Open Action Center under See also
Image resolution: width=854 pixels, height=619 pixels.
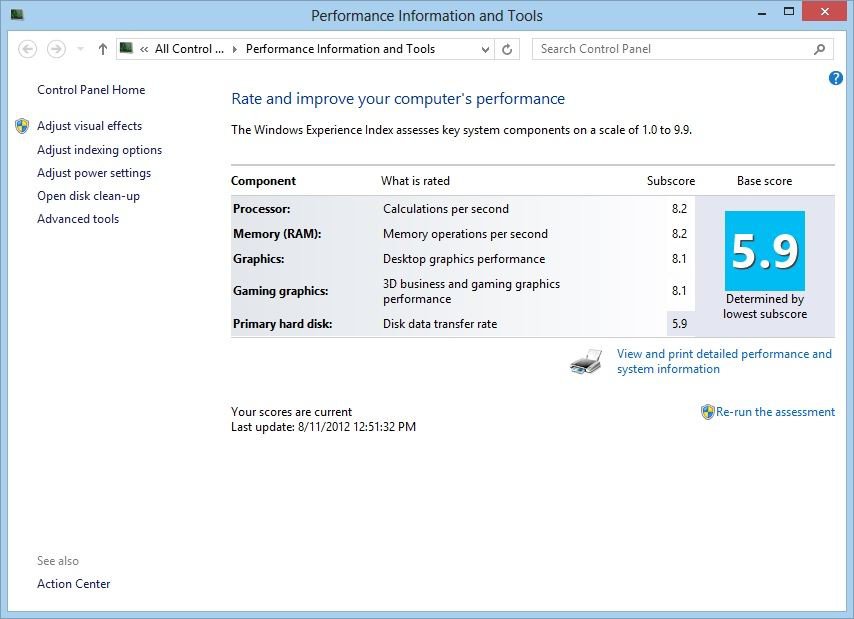click(x=74, y=584)
